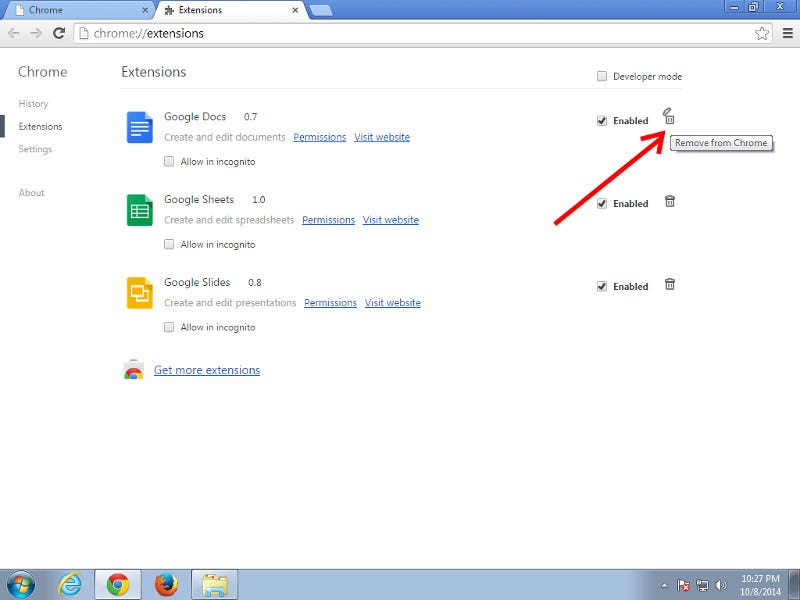Click the yellow Google Slides icon
The image size is (800, 600).
pyautogui.click(x=139, y=293)
